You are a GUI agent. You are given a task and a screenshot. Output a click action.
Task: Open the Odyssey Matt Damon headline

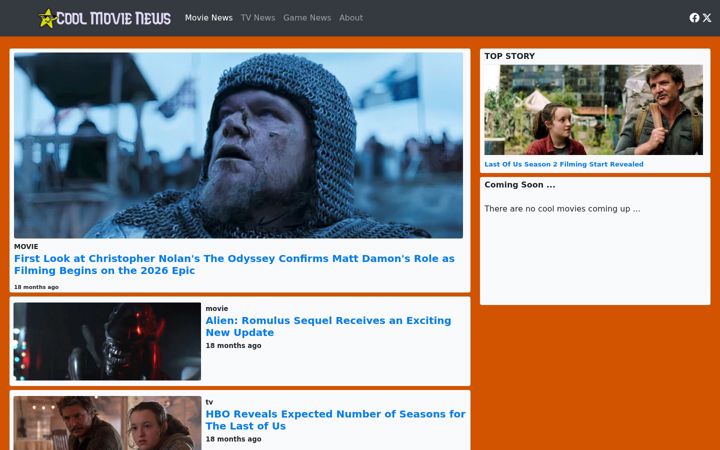coord(234,264)
